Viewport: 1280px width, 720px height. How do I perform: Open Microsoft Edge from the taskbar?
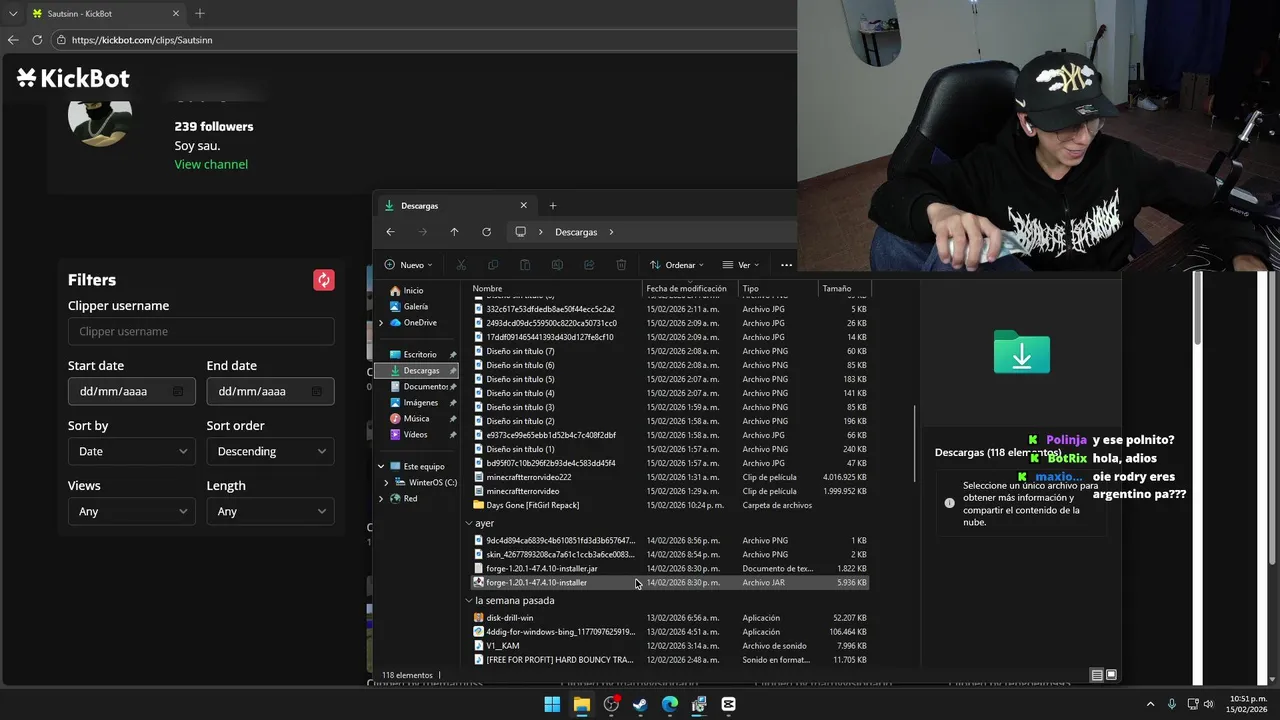tap(670, 704)
